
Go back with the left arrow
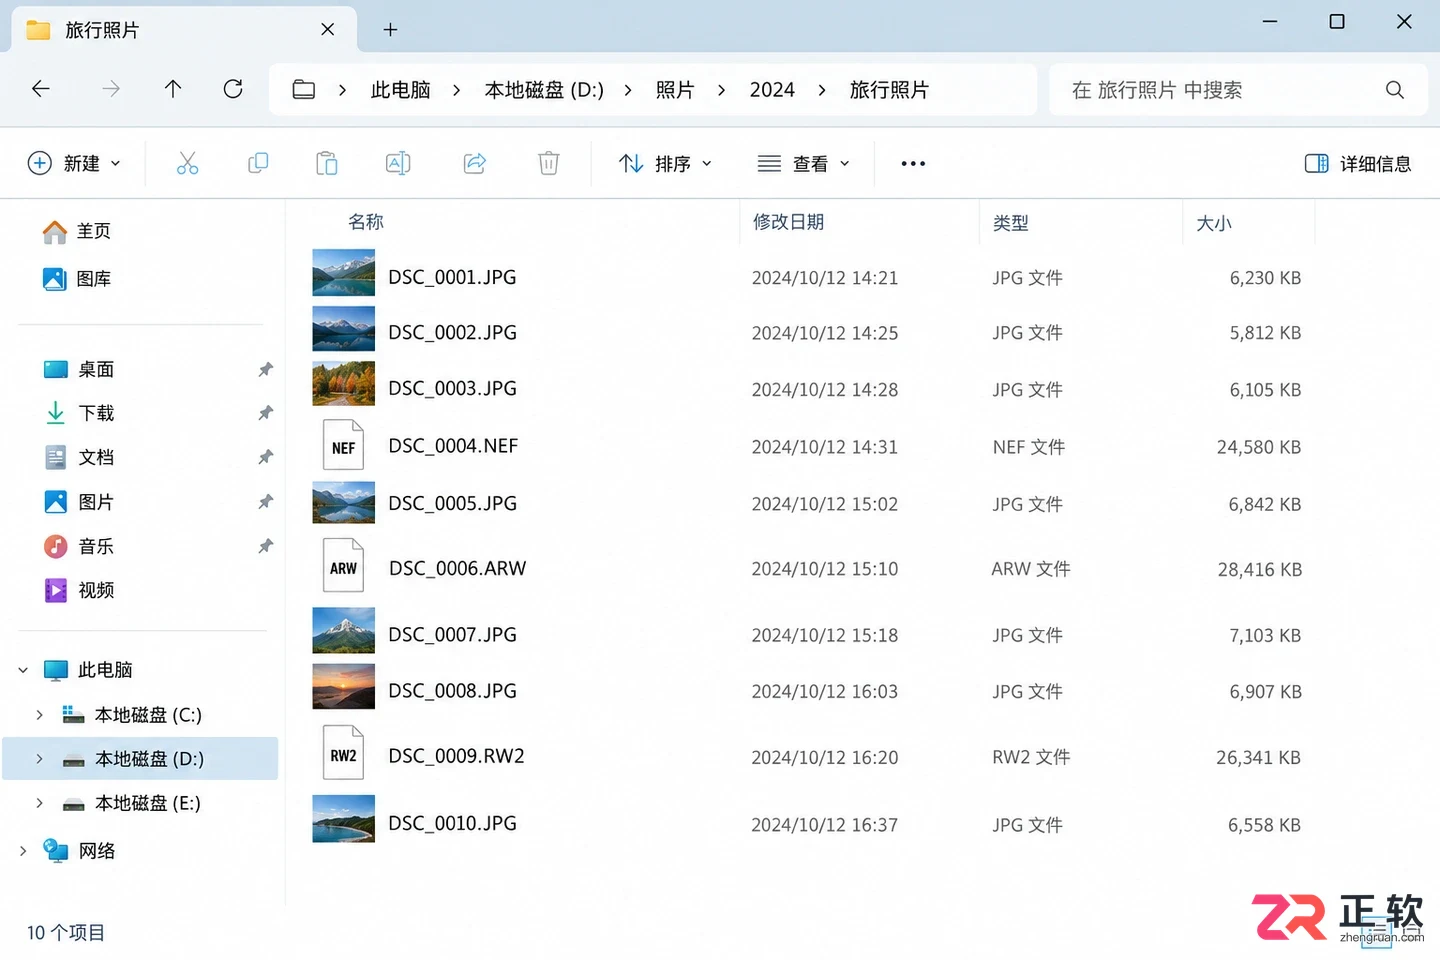coord(41,89)
